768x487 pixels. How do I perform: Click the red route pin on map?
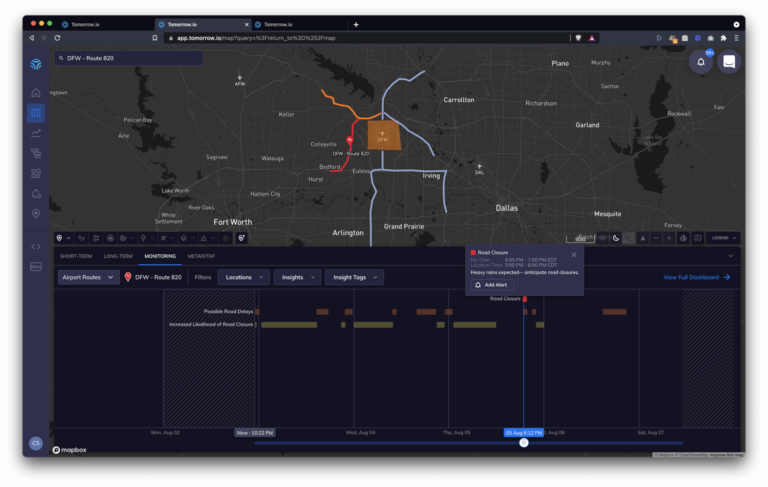click(x=350, y=141)
